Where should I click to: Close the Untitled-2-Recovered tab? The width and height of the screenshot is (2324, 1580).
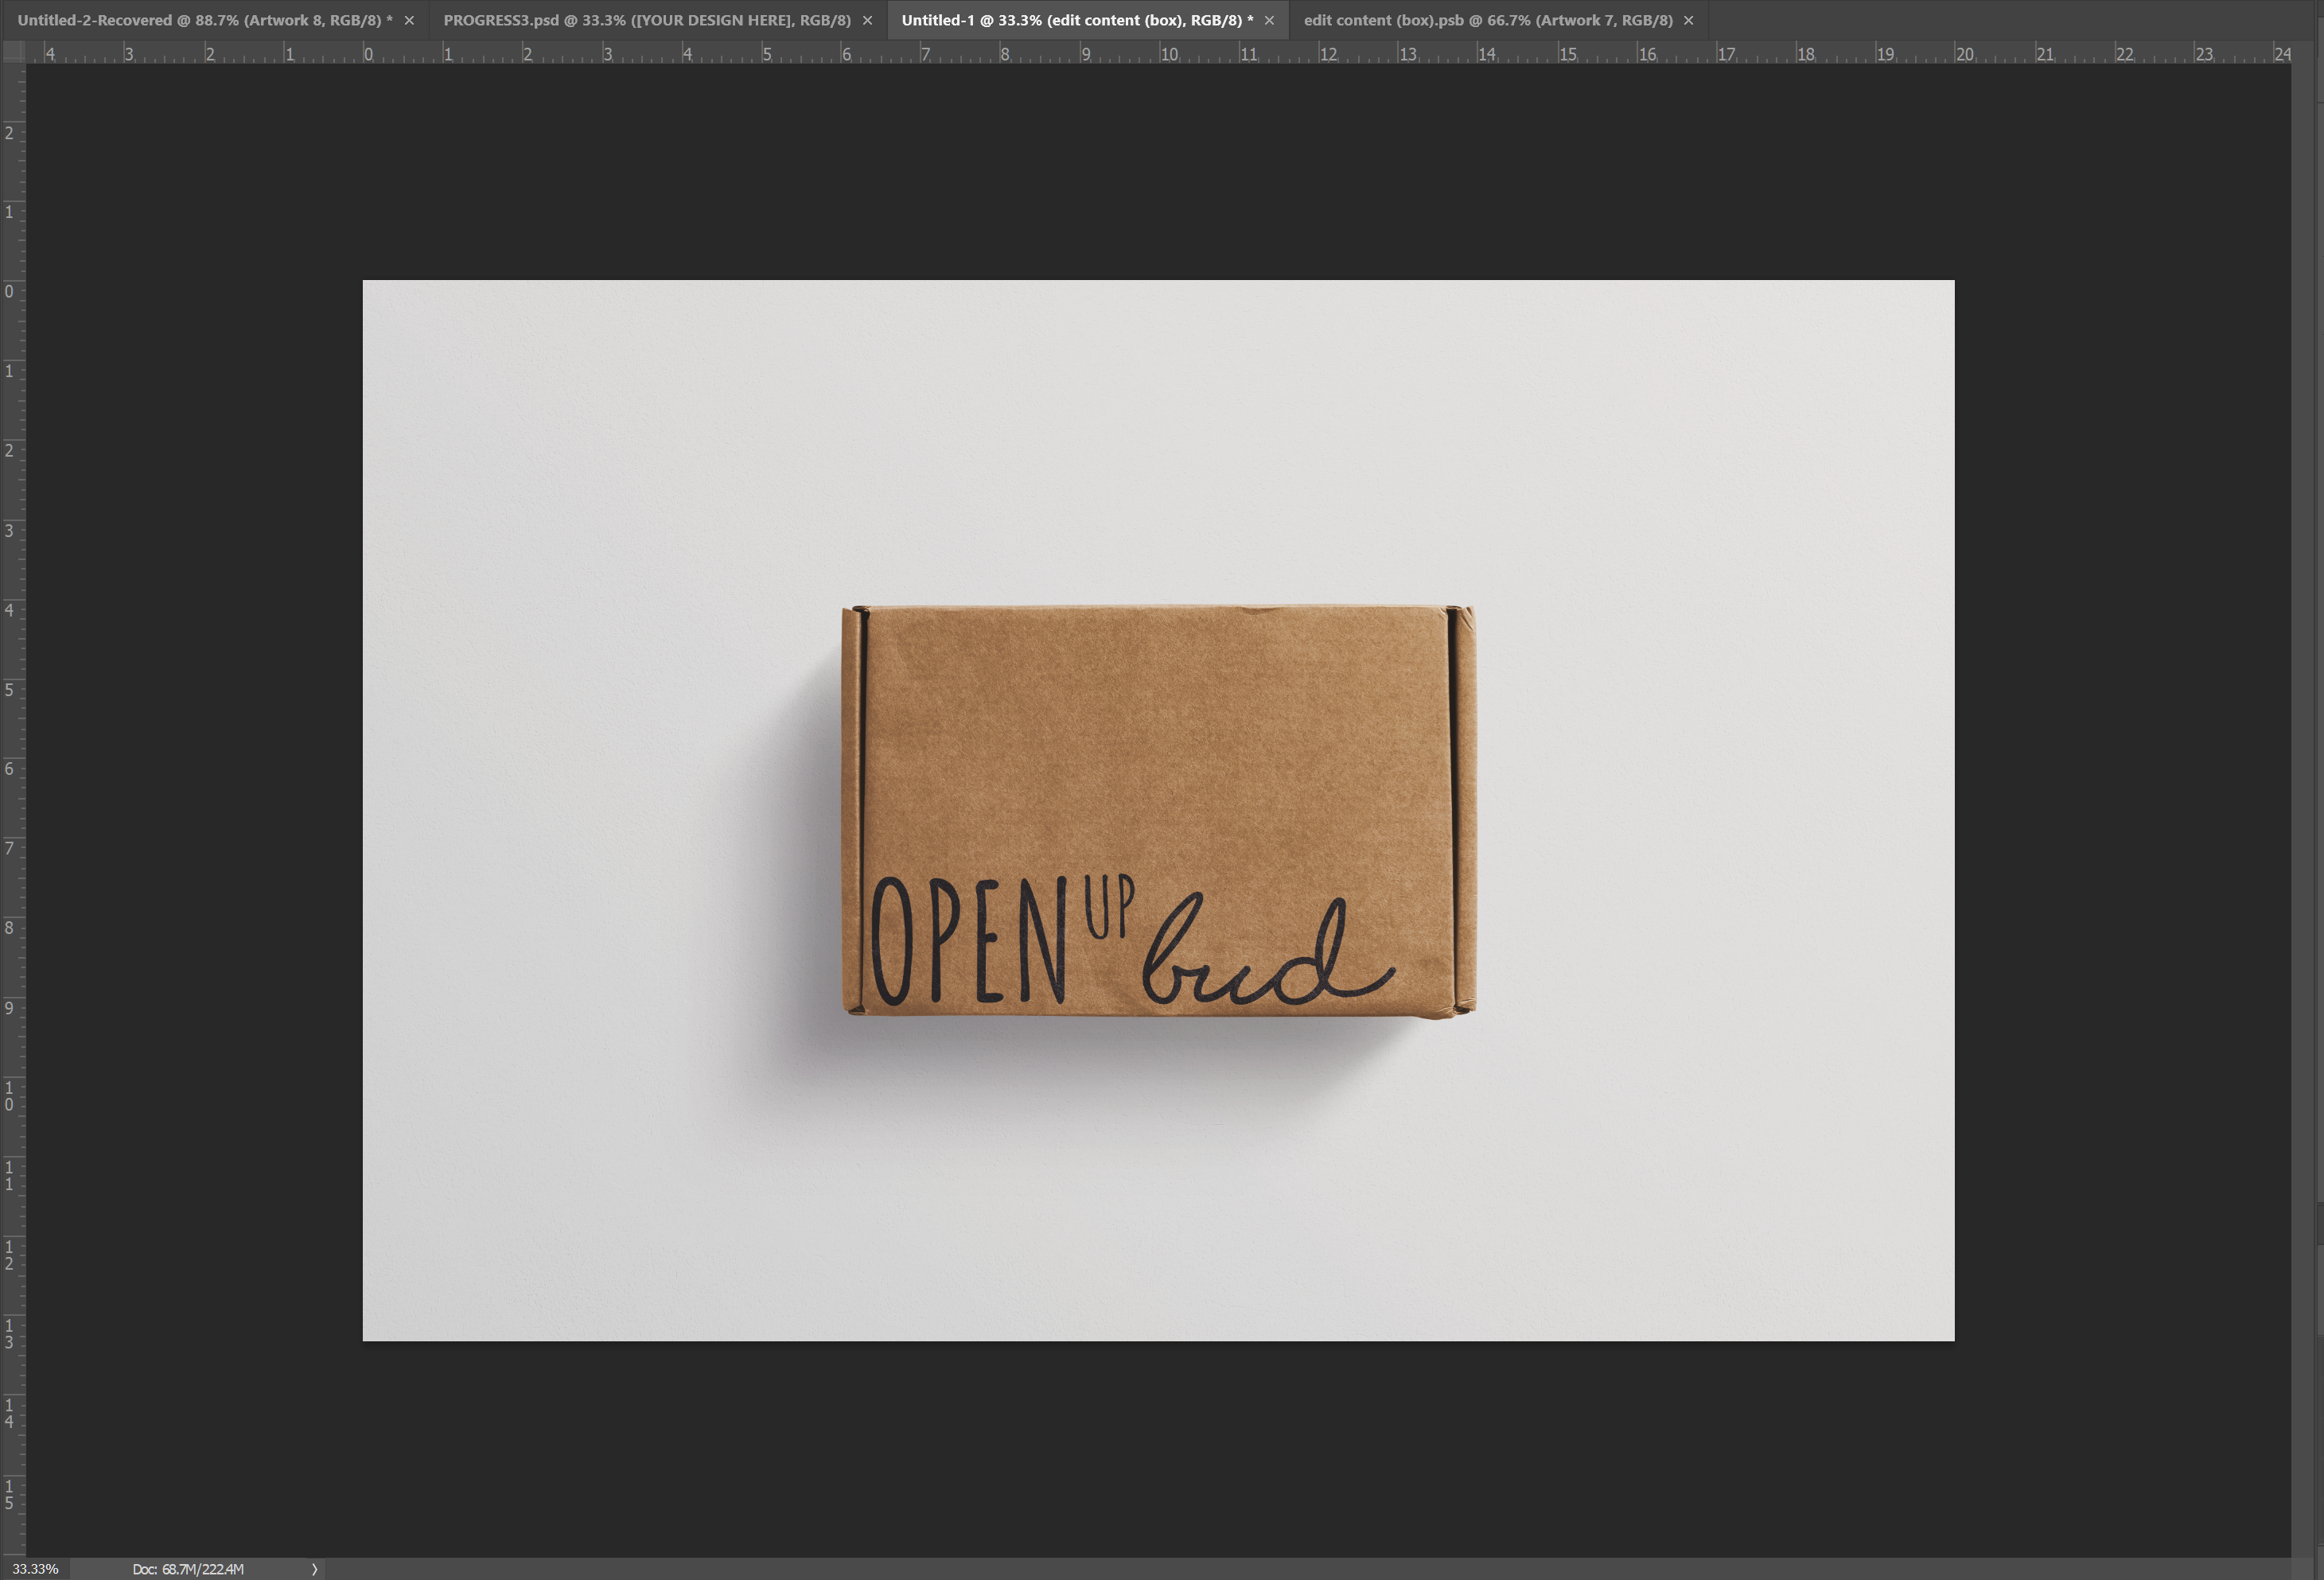(x=409, y=20)
